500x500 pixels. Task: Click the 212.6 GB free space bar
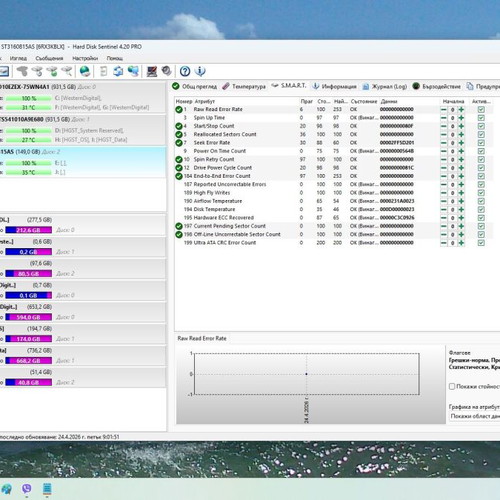point(29,230)
